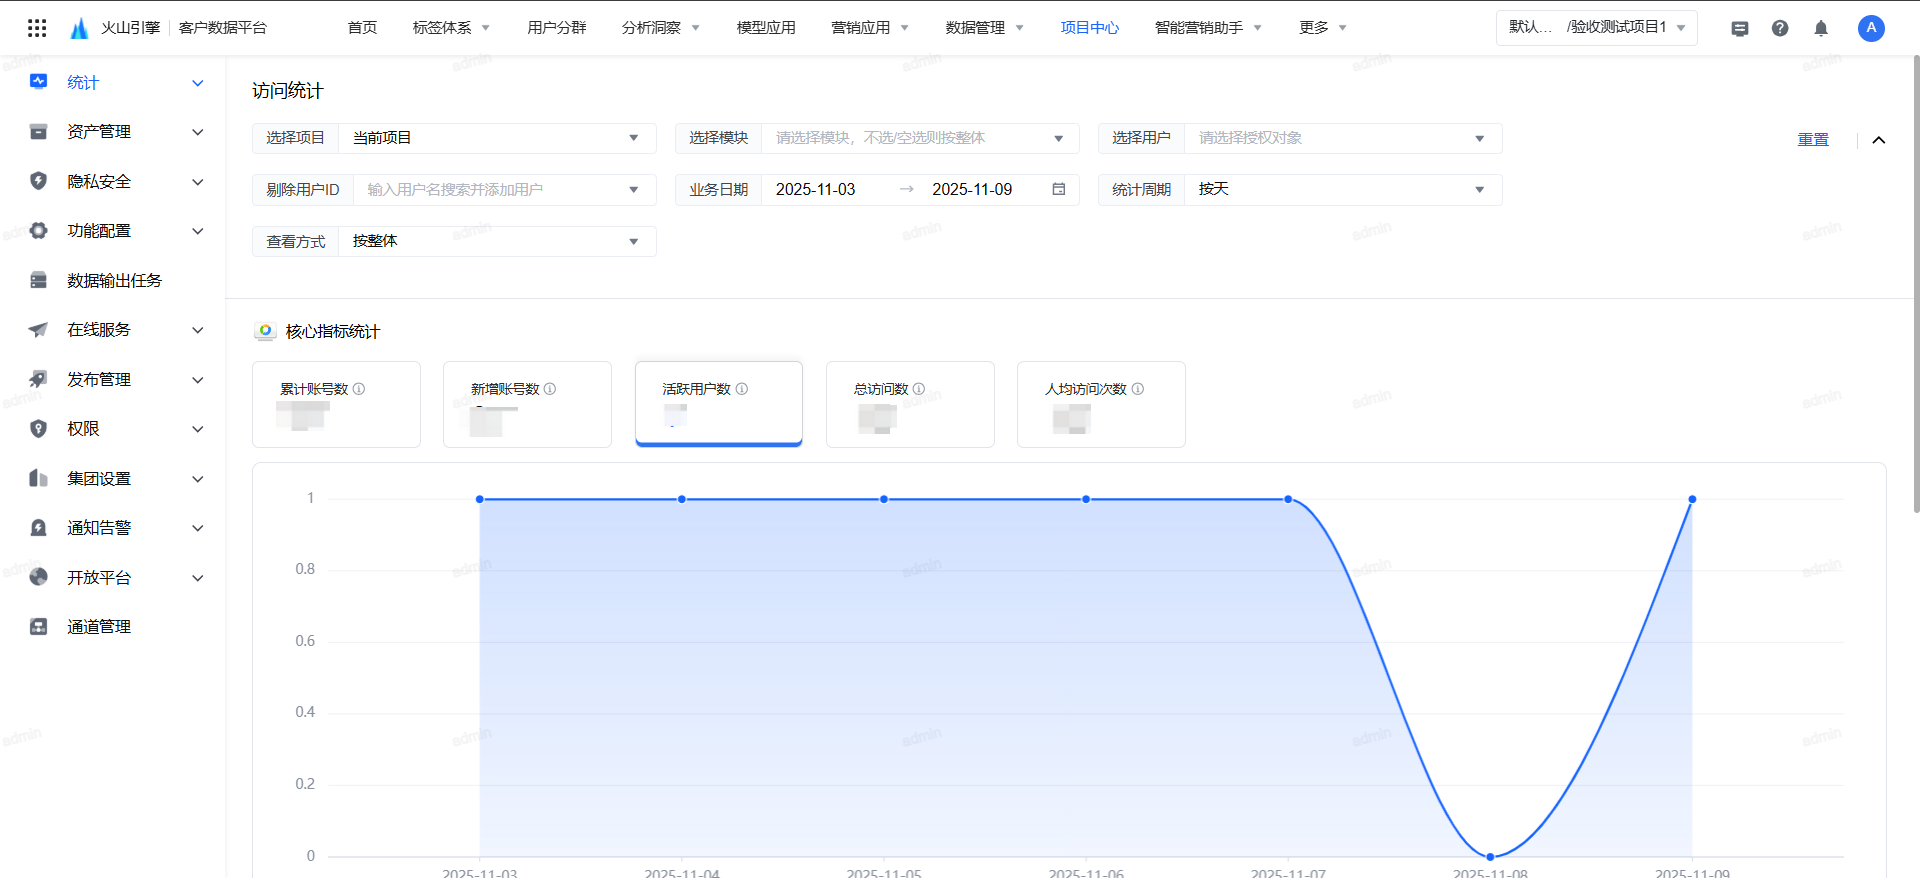Expand the 功能配置 sidebar section

tap(198, 231)
